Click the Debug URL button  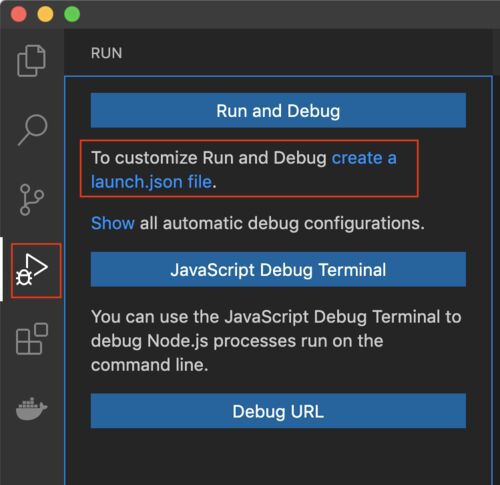[278, 411]
